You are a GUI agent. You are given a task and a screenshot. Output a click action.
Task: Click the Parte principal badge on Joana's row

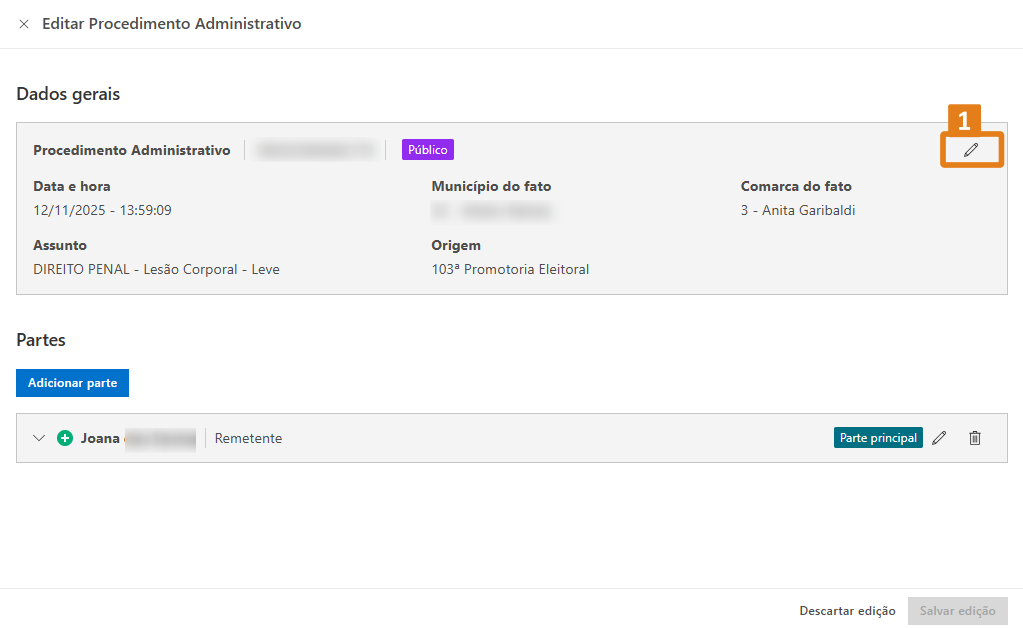coord(878,437)
